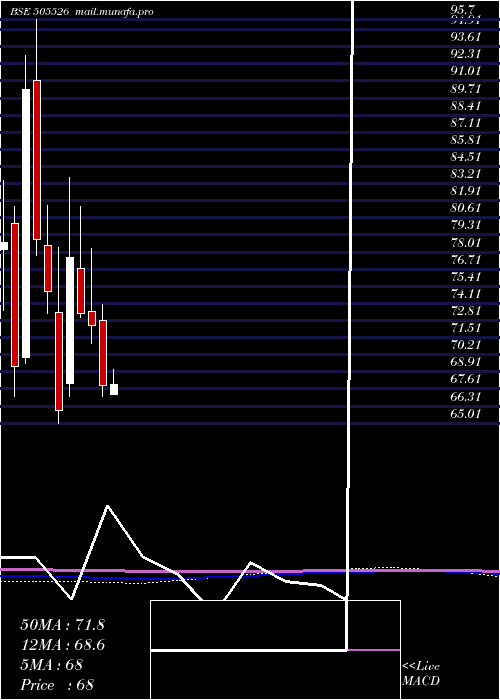500x700 pixels.
Task: Select the 70.21 price axis label
Action: tap(466, 344)
